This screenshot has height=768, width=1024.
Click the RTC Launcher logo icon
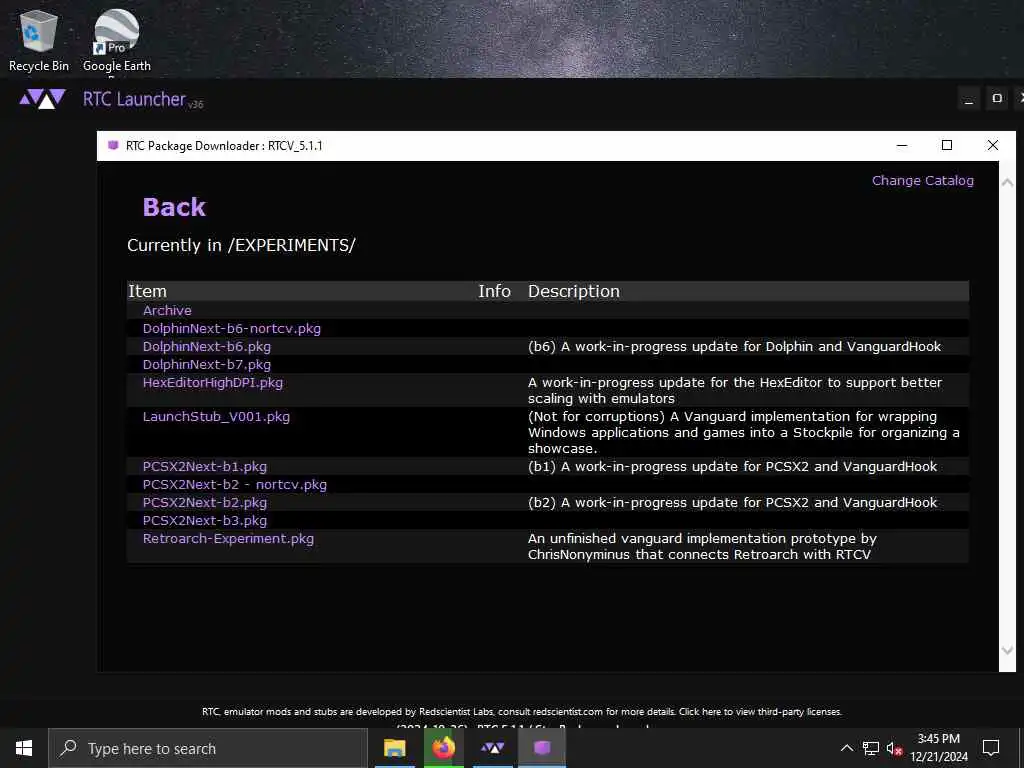coord(42,99)
